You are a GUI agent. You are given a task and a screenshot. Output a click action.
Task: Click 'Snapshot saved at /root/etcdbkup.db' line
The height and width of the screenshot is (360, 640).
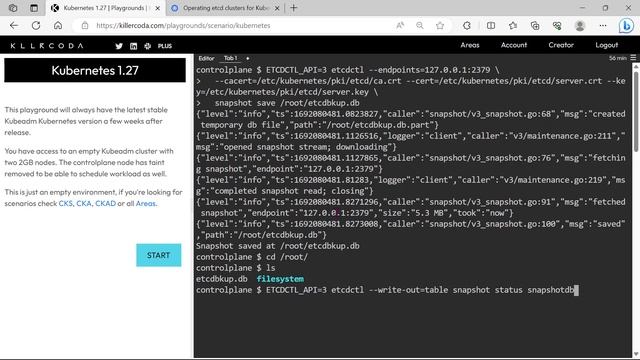click(278, 246)
